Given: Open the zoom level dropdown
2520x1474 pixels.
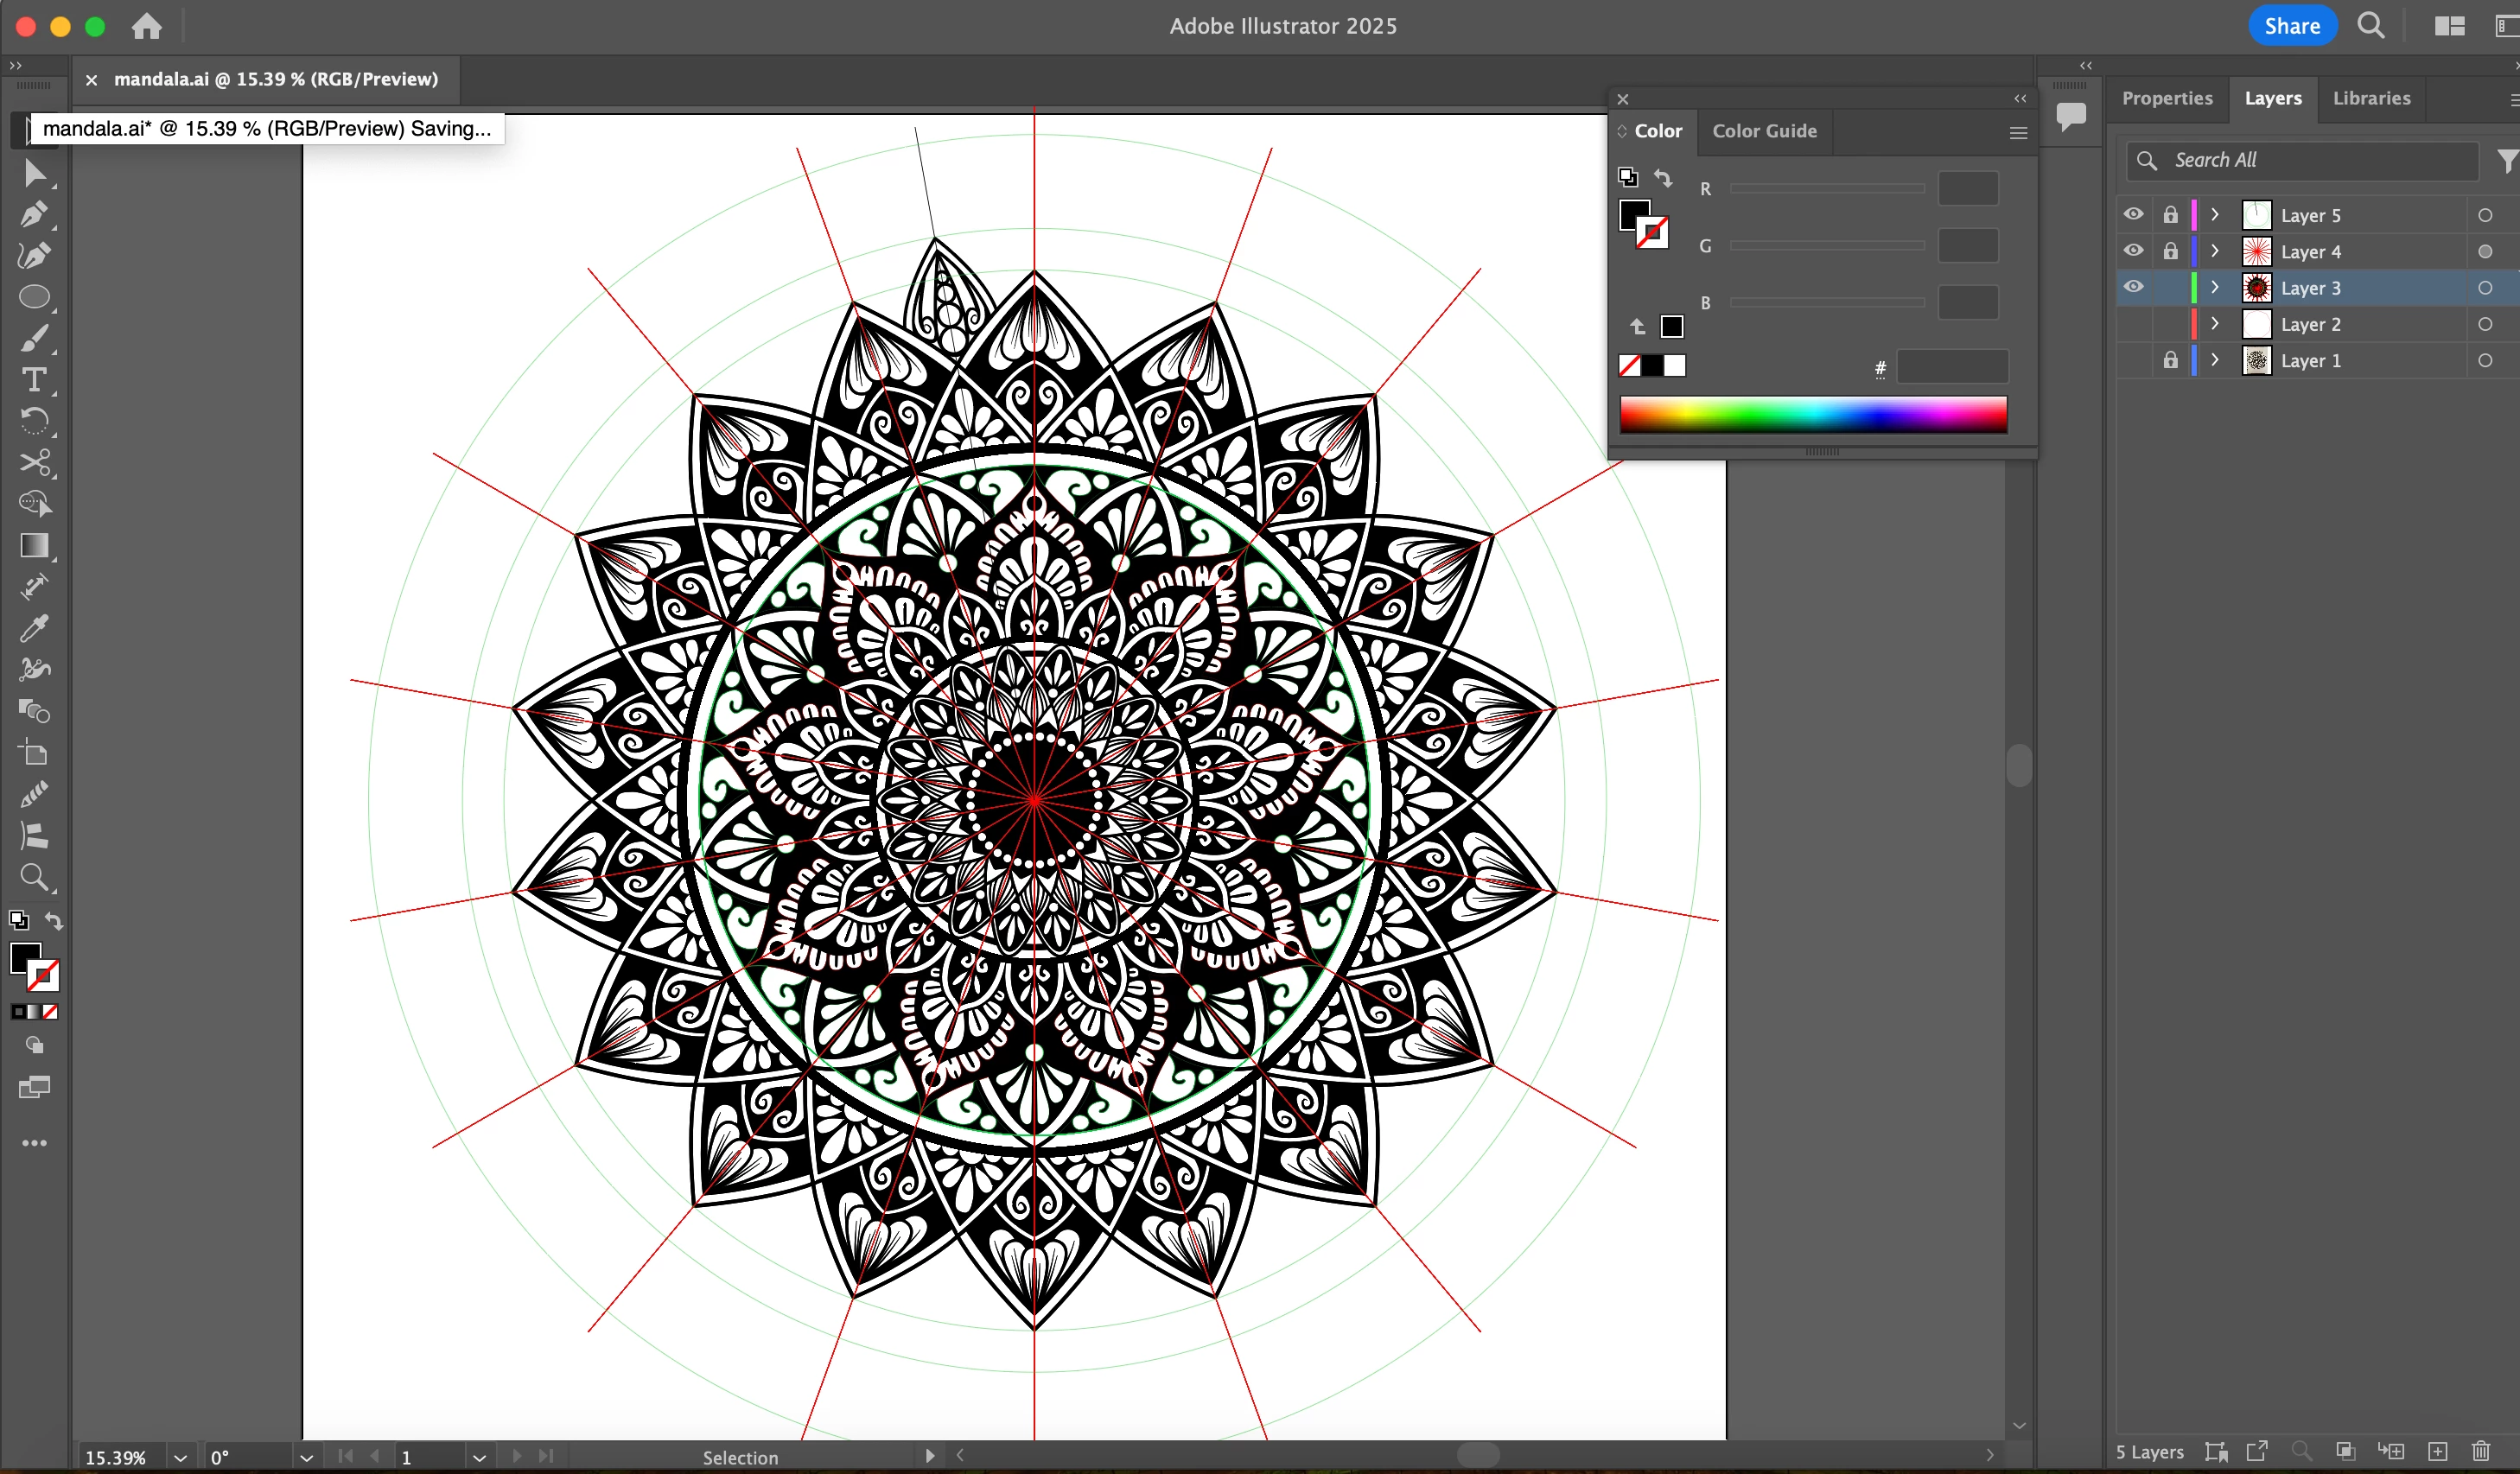Looking at the screenshot, I should (x=180, y=1457).
